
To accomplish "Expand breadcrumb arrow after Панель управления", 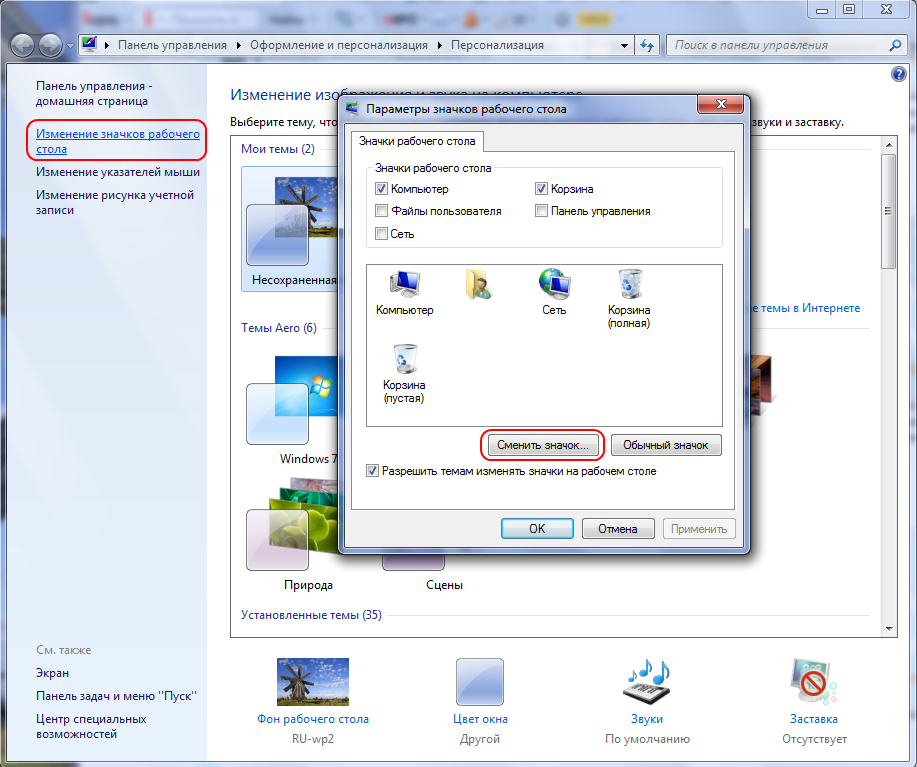I will coord(239,45).
